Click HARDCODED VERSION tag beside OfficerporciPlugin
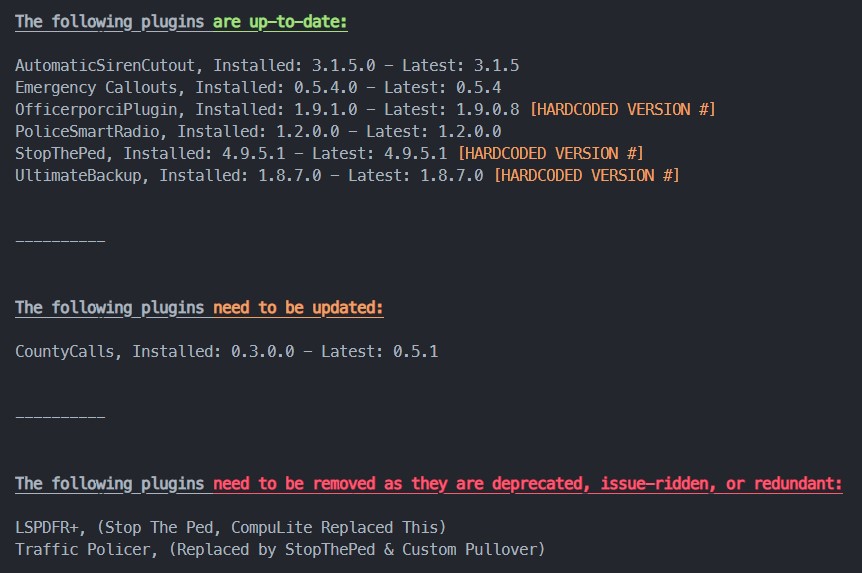 click(x=622, y=109)
